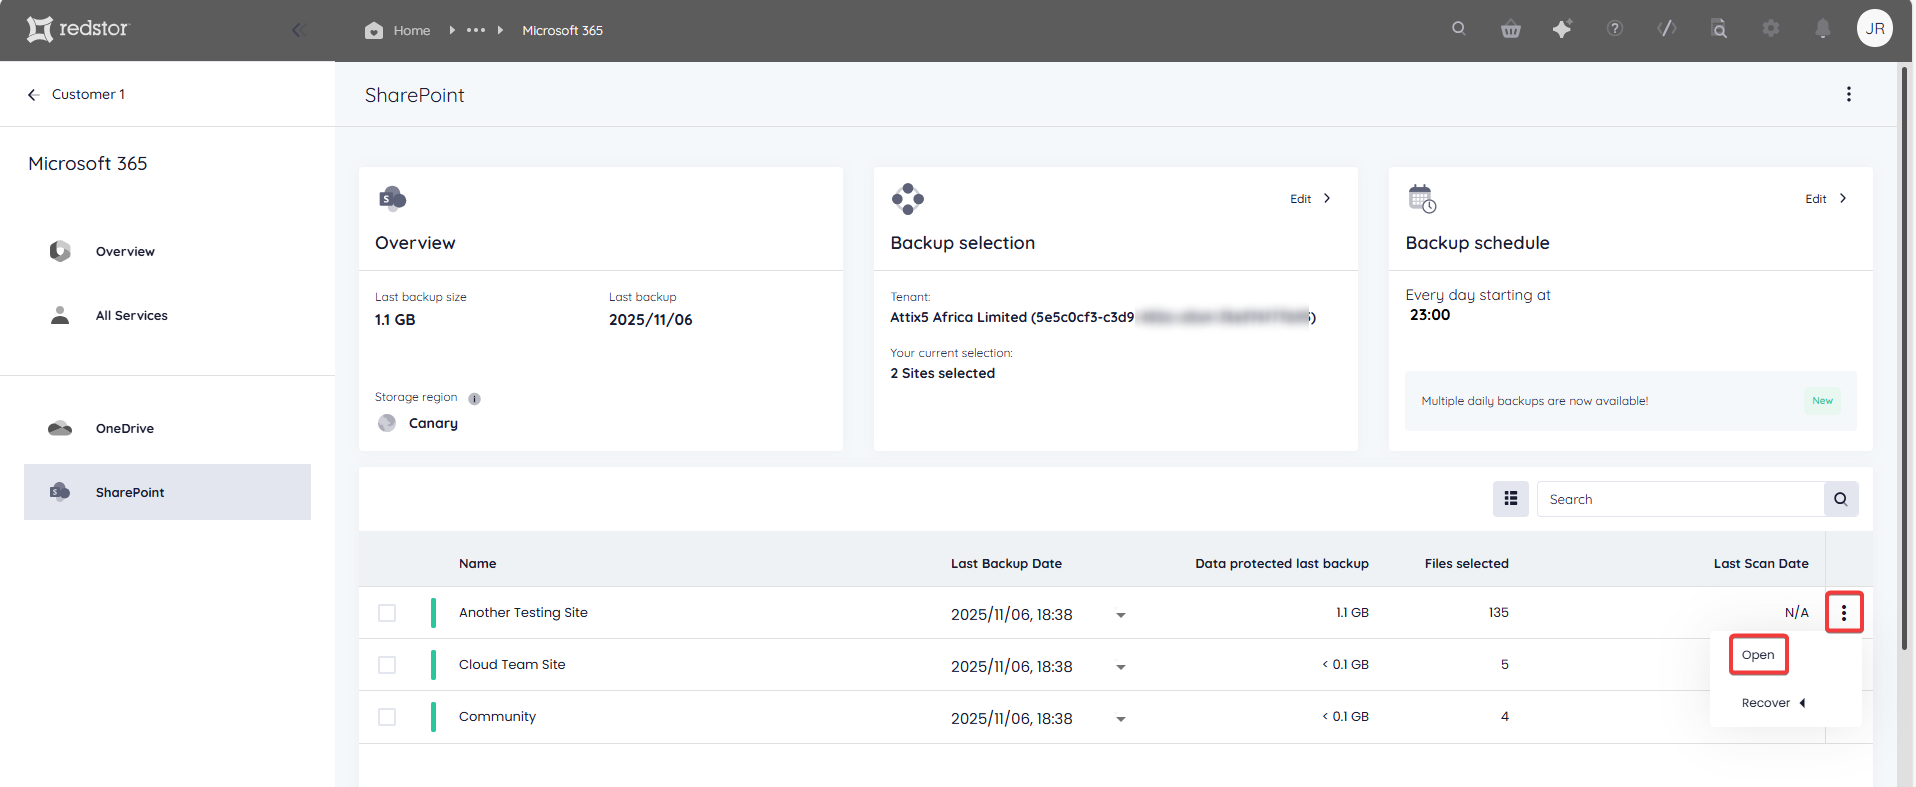
Task: Sort by the Last Backup Date header
Action: coord(1006,564)
